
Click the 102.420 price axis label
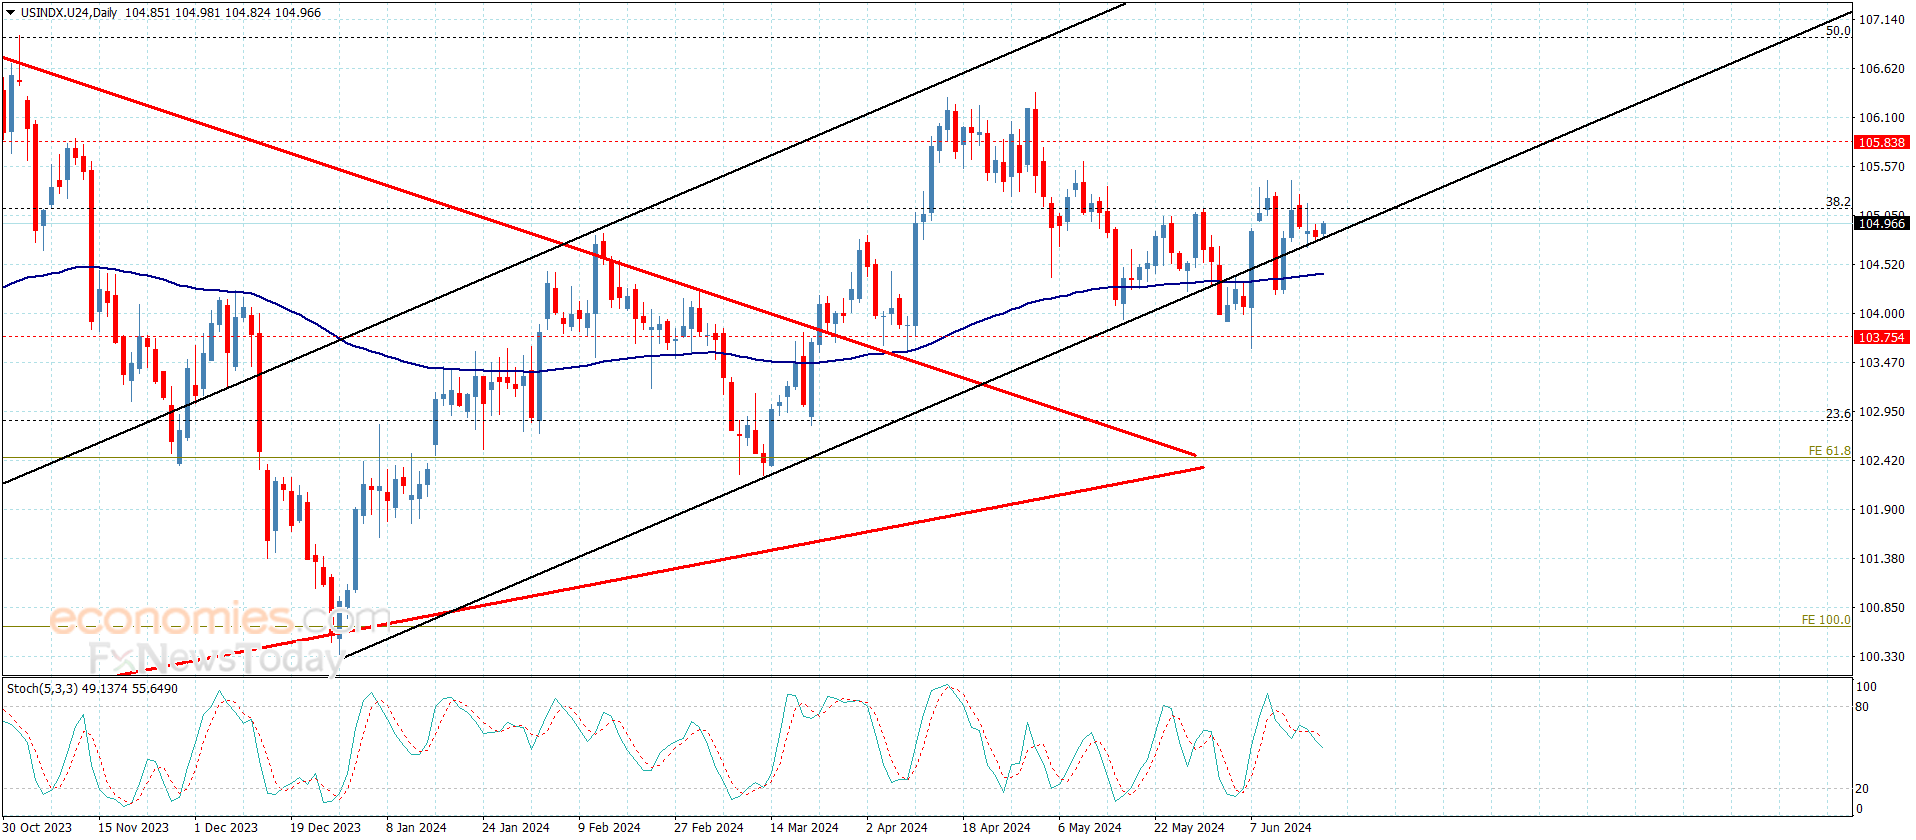(1881, 461)
